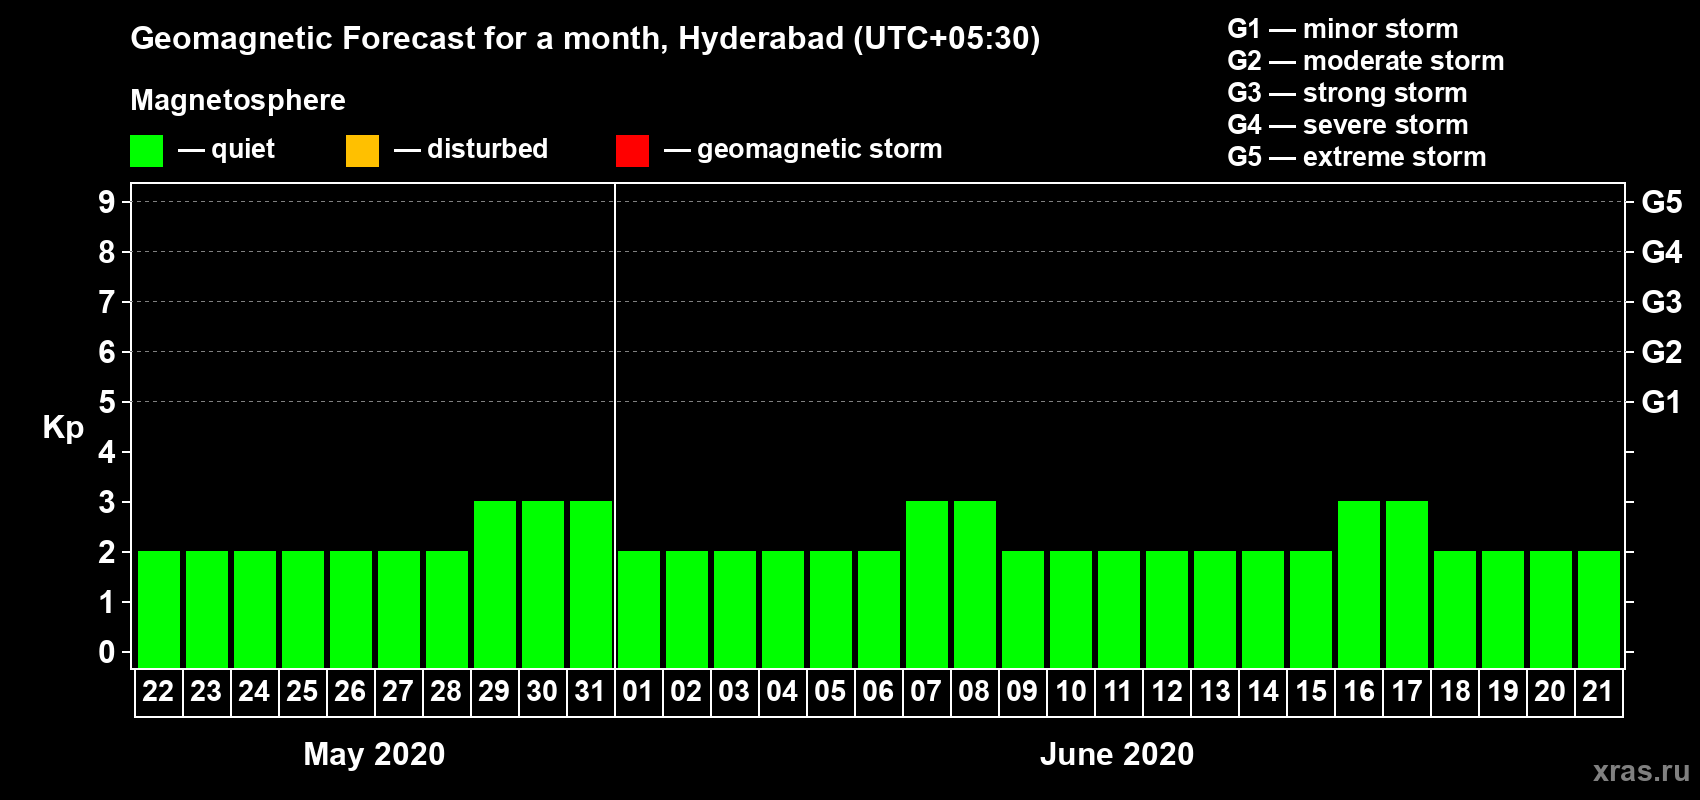Click the bar for May 25
The width and height of the screenshot is (1700, 800).
coord(303,610)
